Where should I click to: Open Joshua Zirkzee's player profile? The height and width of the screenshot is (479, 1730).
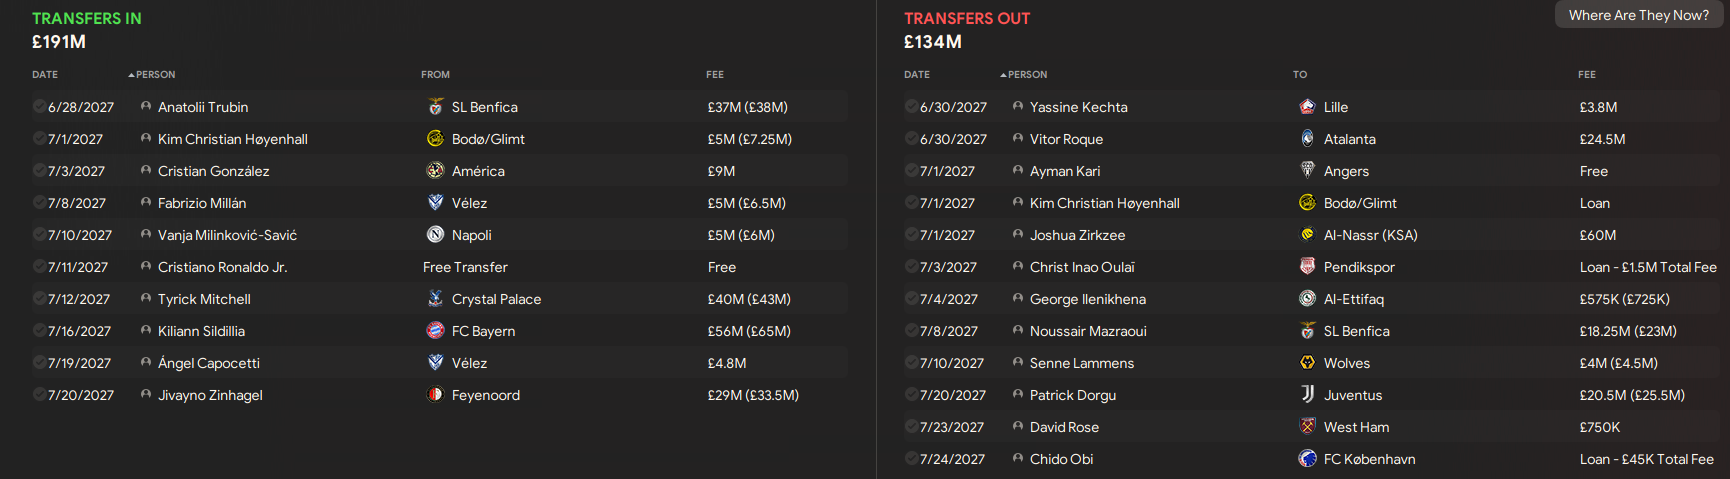click(x=1077, y=235)
